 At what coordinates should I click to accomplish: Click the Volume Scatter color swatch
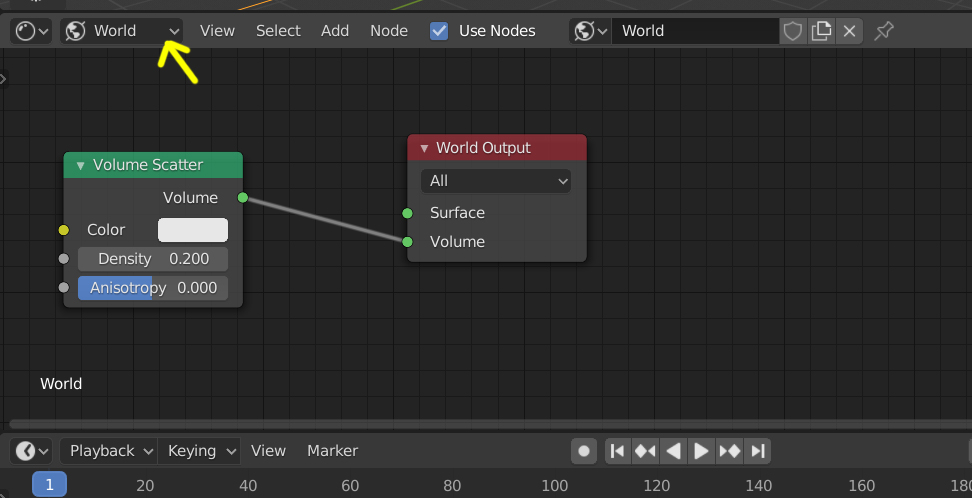coord(193,230)
